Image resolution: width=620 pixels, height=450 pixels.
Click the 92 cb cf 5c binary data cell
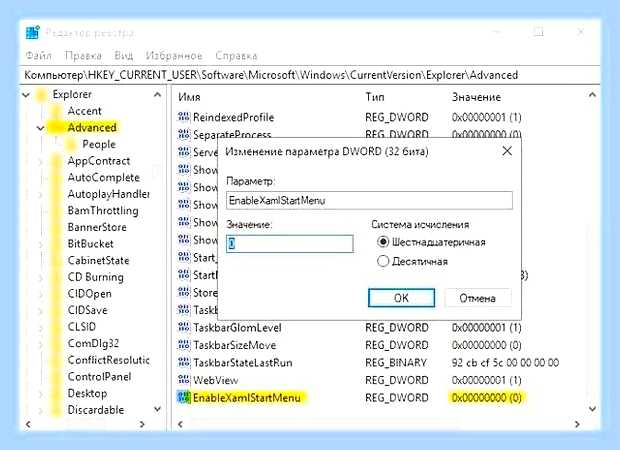(x=505, y=363)
